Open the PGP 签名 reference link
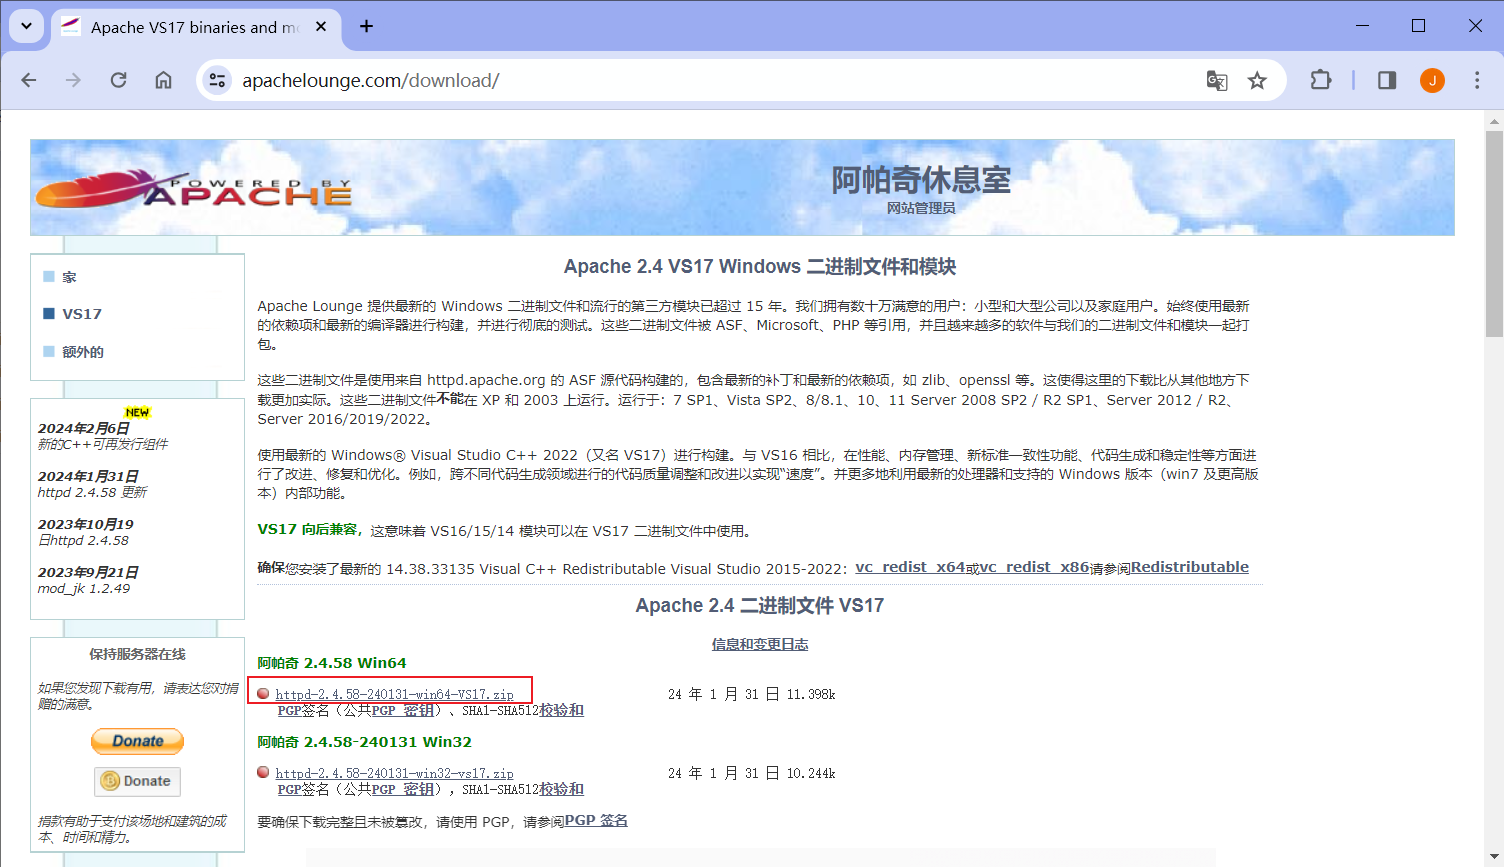Image resolution: width=1504 pixels, height=867 pixels. (x=596, y=820)
